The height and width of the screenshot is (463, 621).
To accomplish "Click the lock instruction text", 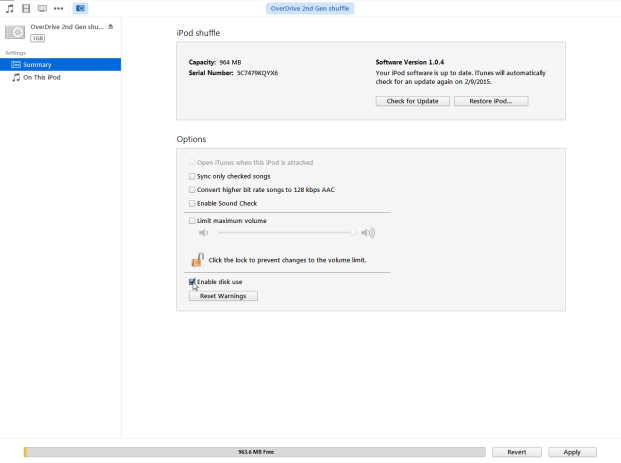I will [x=288, y=260].
